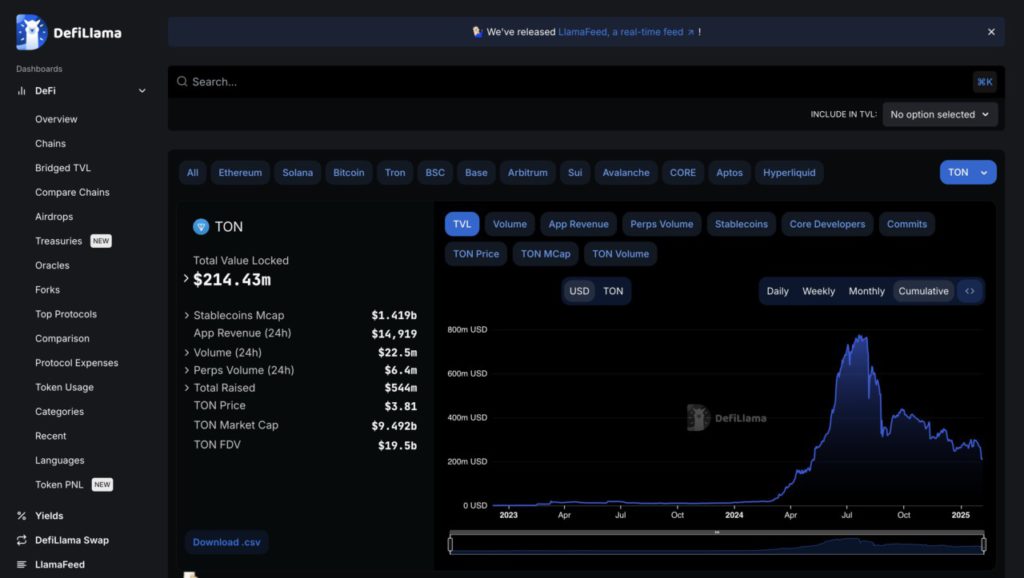The image size is (1024, 578).
Task: Select Daily chart grouping
Action: pyautogui.click(x=777, y=291)
